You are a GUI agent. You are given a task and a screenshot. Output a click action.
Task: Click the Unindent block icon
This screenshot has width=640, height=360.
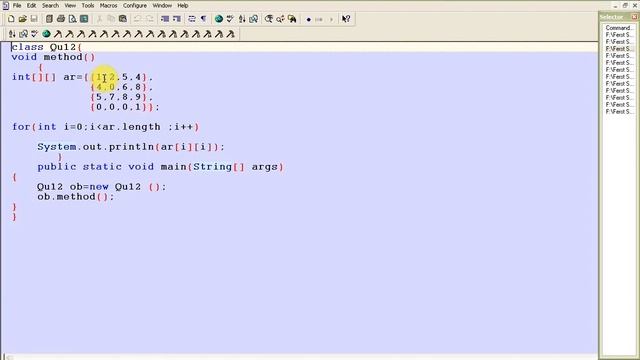coord(176,19)
